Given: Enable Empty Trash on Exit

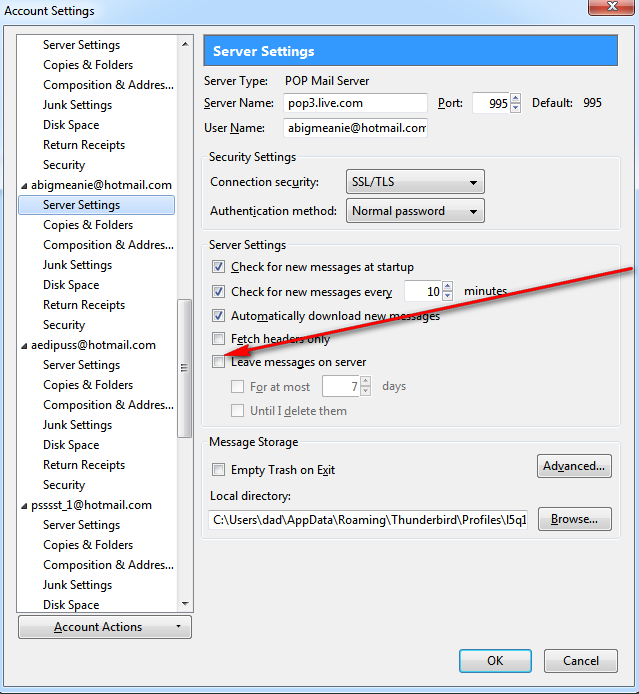Looking at the screenshot, I should [218, 470].
